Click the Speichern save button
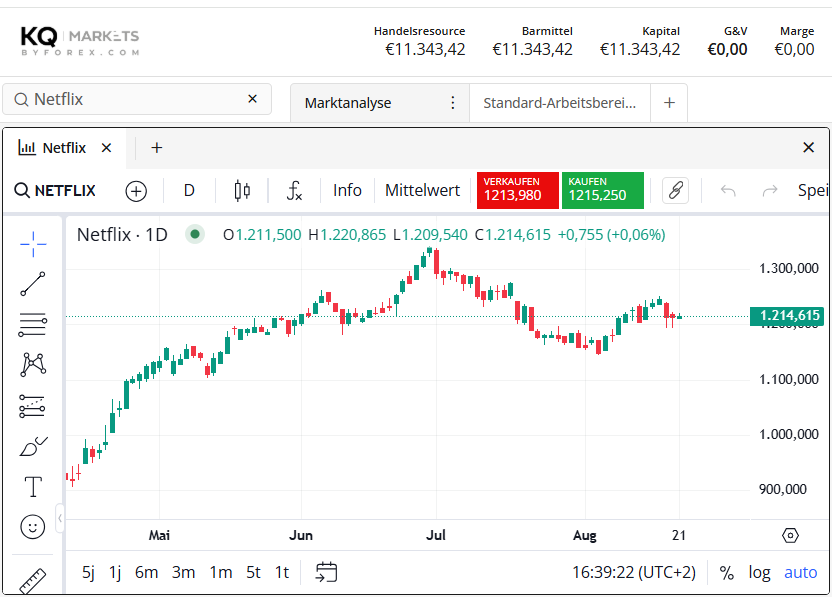Viewport: 832px width, 597px height. coord(813,191)
